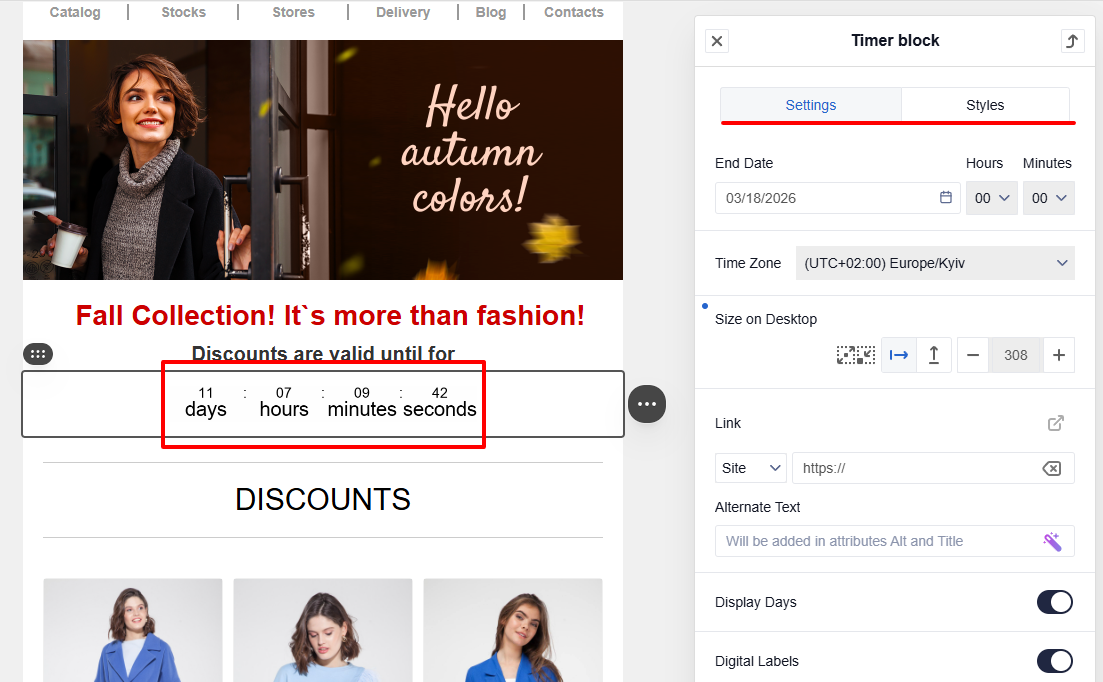
Task: Click the first product image with blue coat
Action: 133,630
